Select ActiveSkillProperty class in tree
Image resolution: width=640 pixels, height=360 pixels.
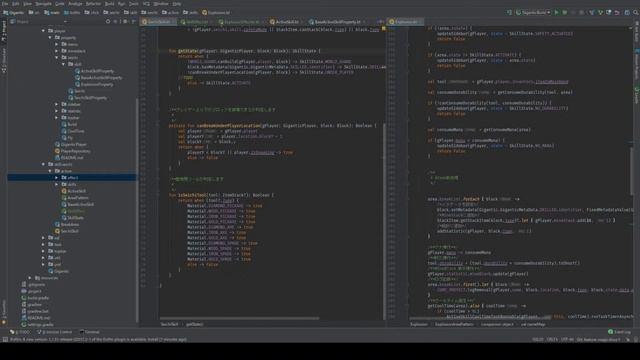pos(94,71)
